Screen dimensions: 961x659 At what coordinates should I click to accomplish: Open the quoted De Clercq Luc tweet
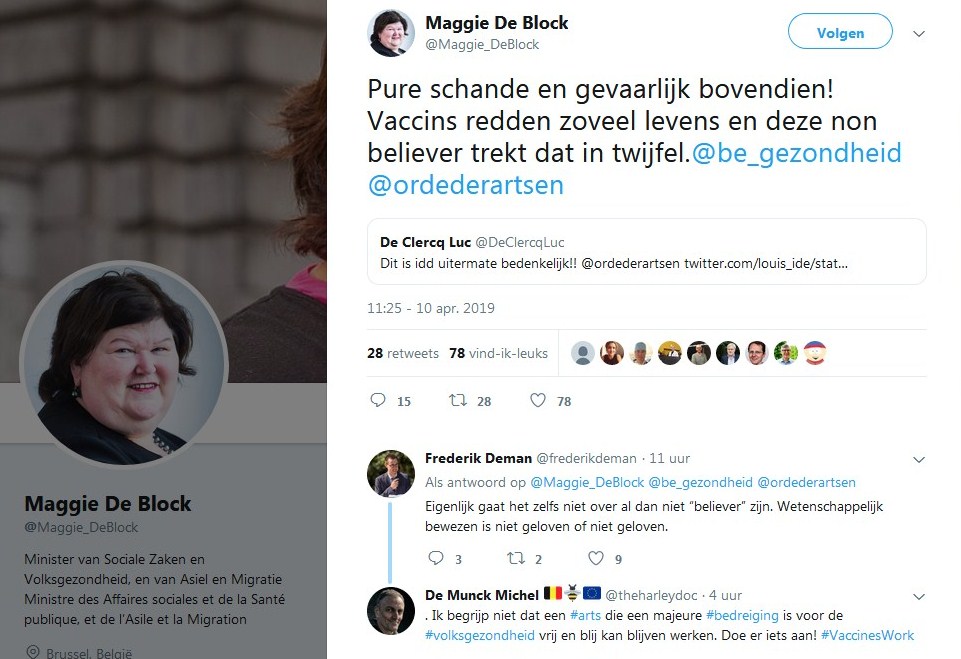coord(647,251)
